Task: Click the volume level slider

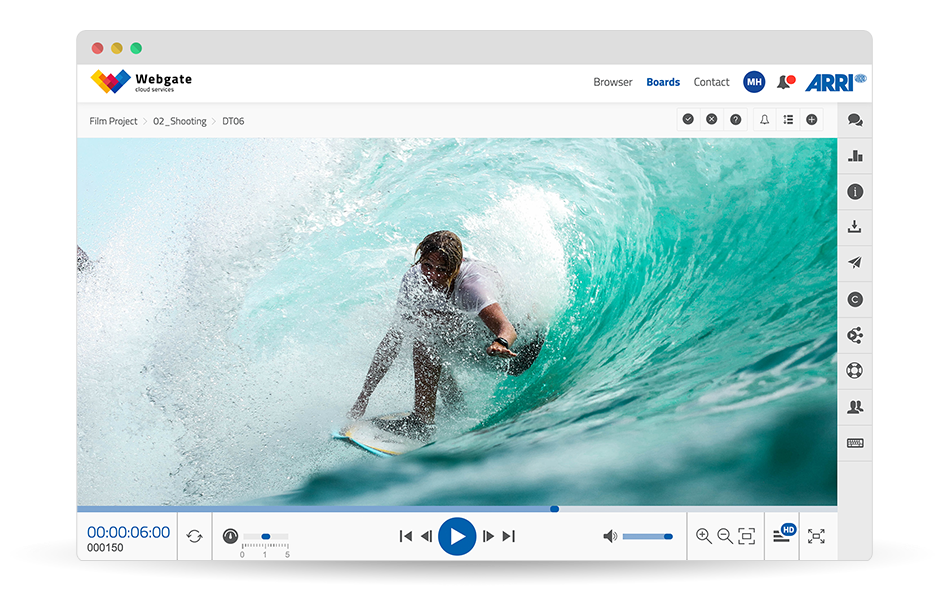Action: [646, 537]
